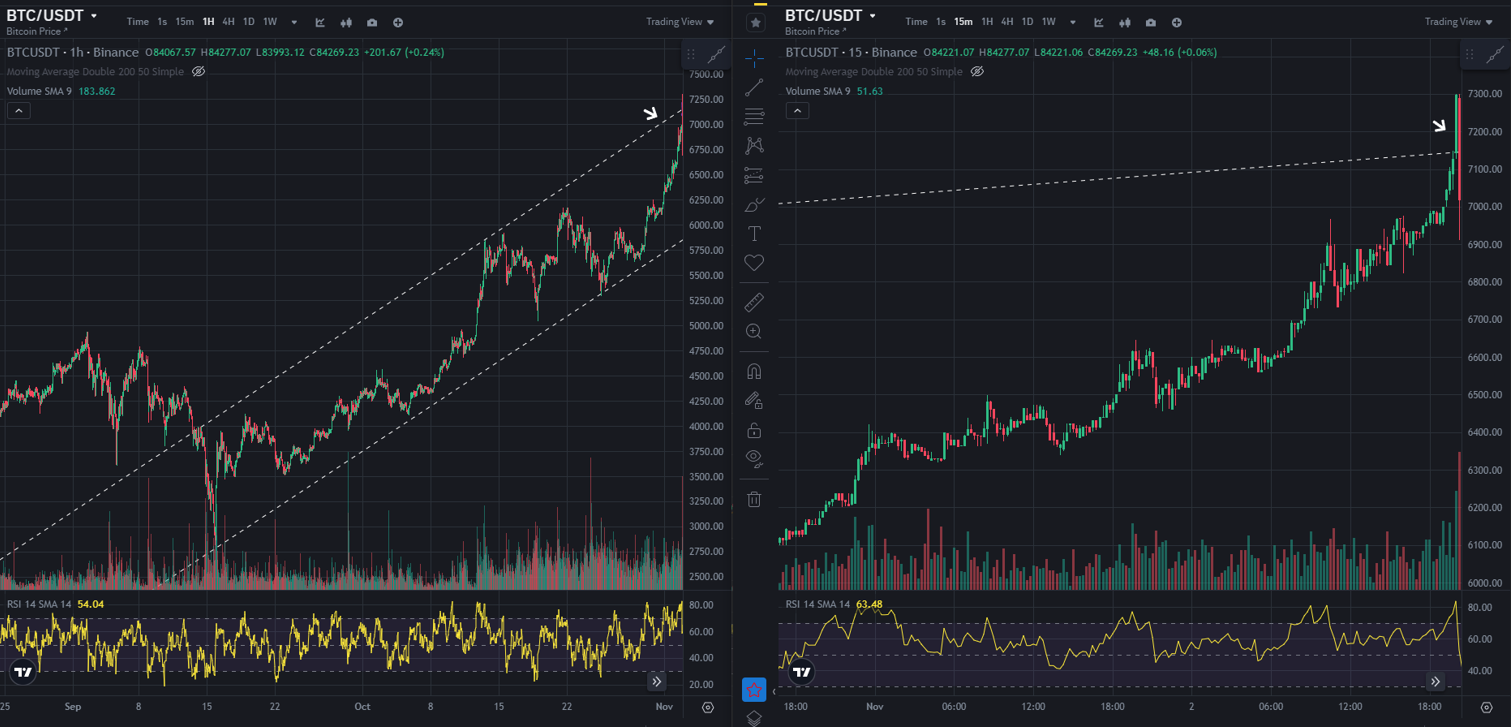Jump to latest bar in right RSI pane
Viewport: 1512px width, 727px height.
point(1435,681)
